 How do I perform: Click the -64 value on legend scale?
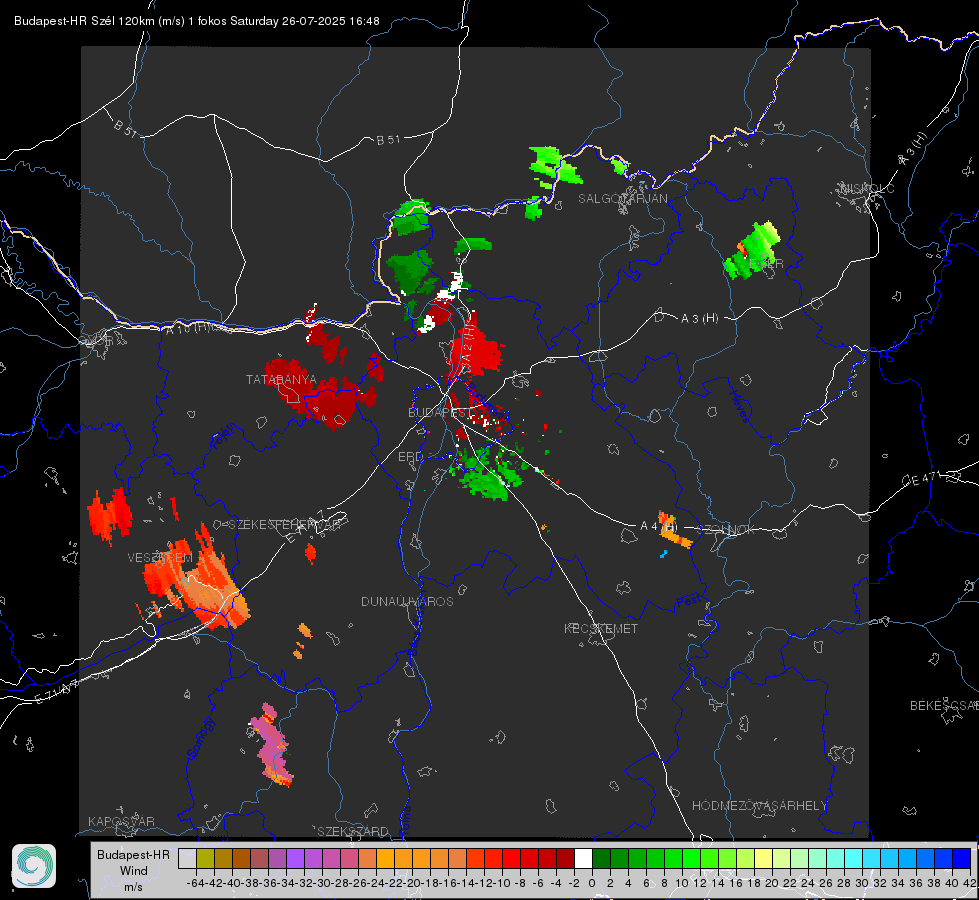pos(196,883)
